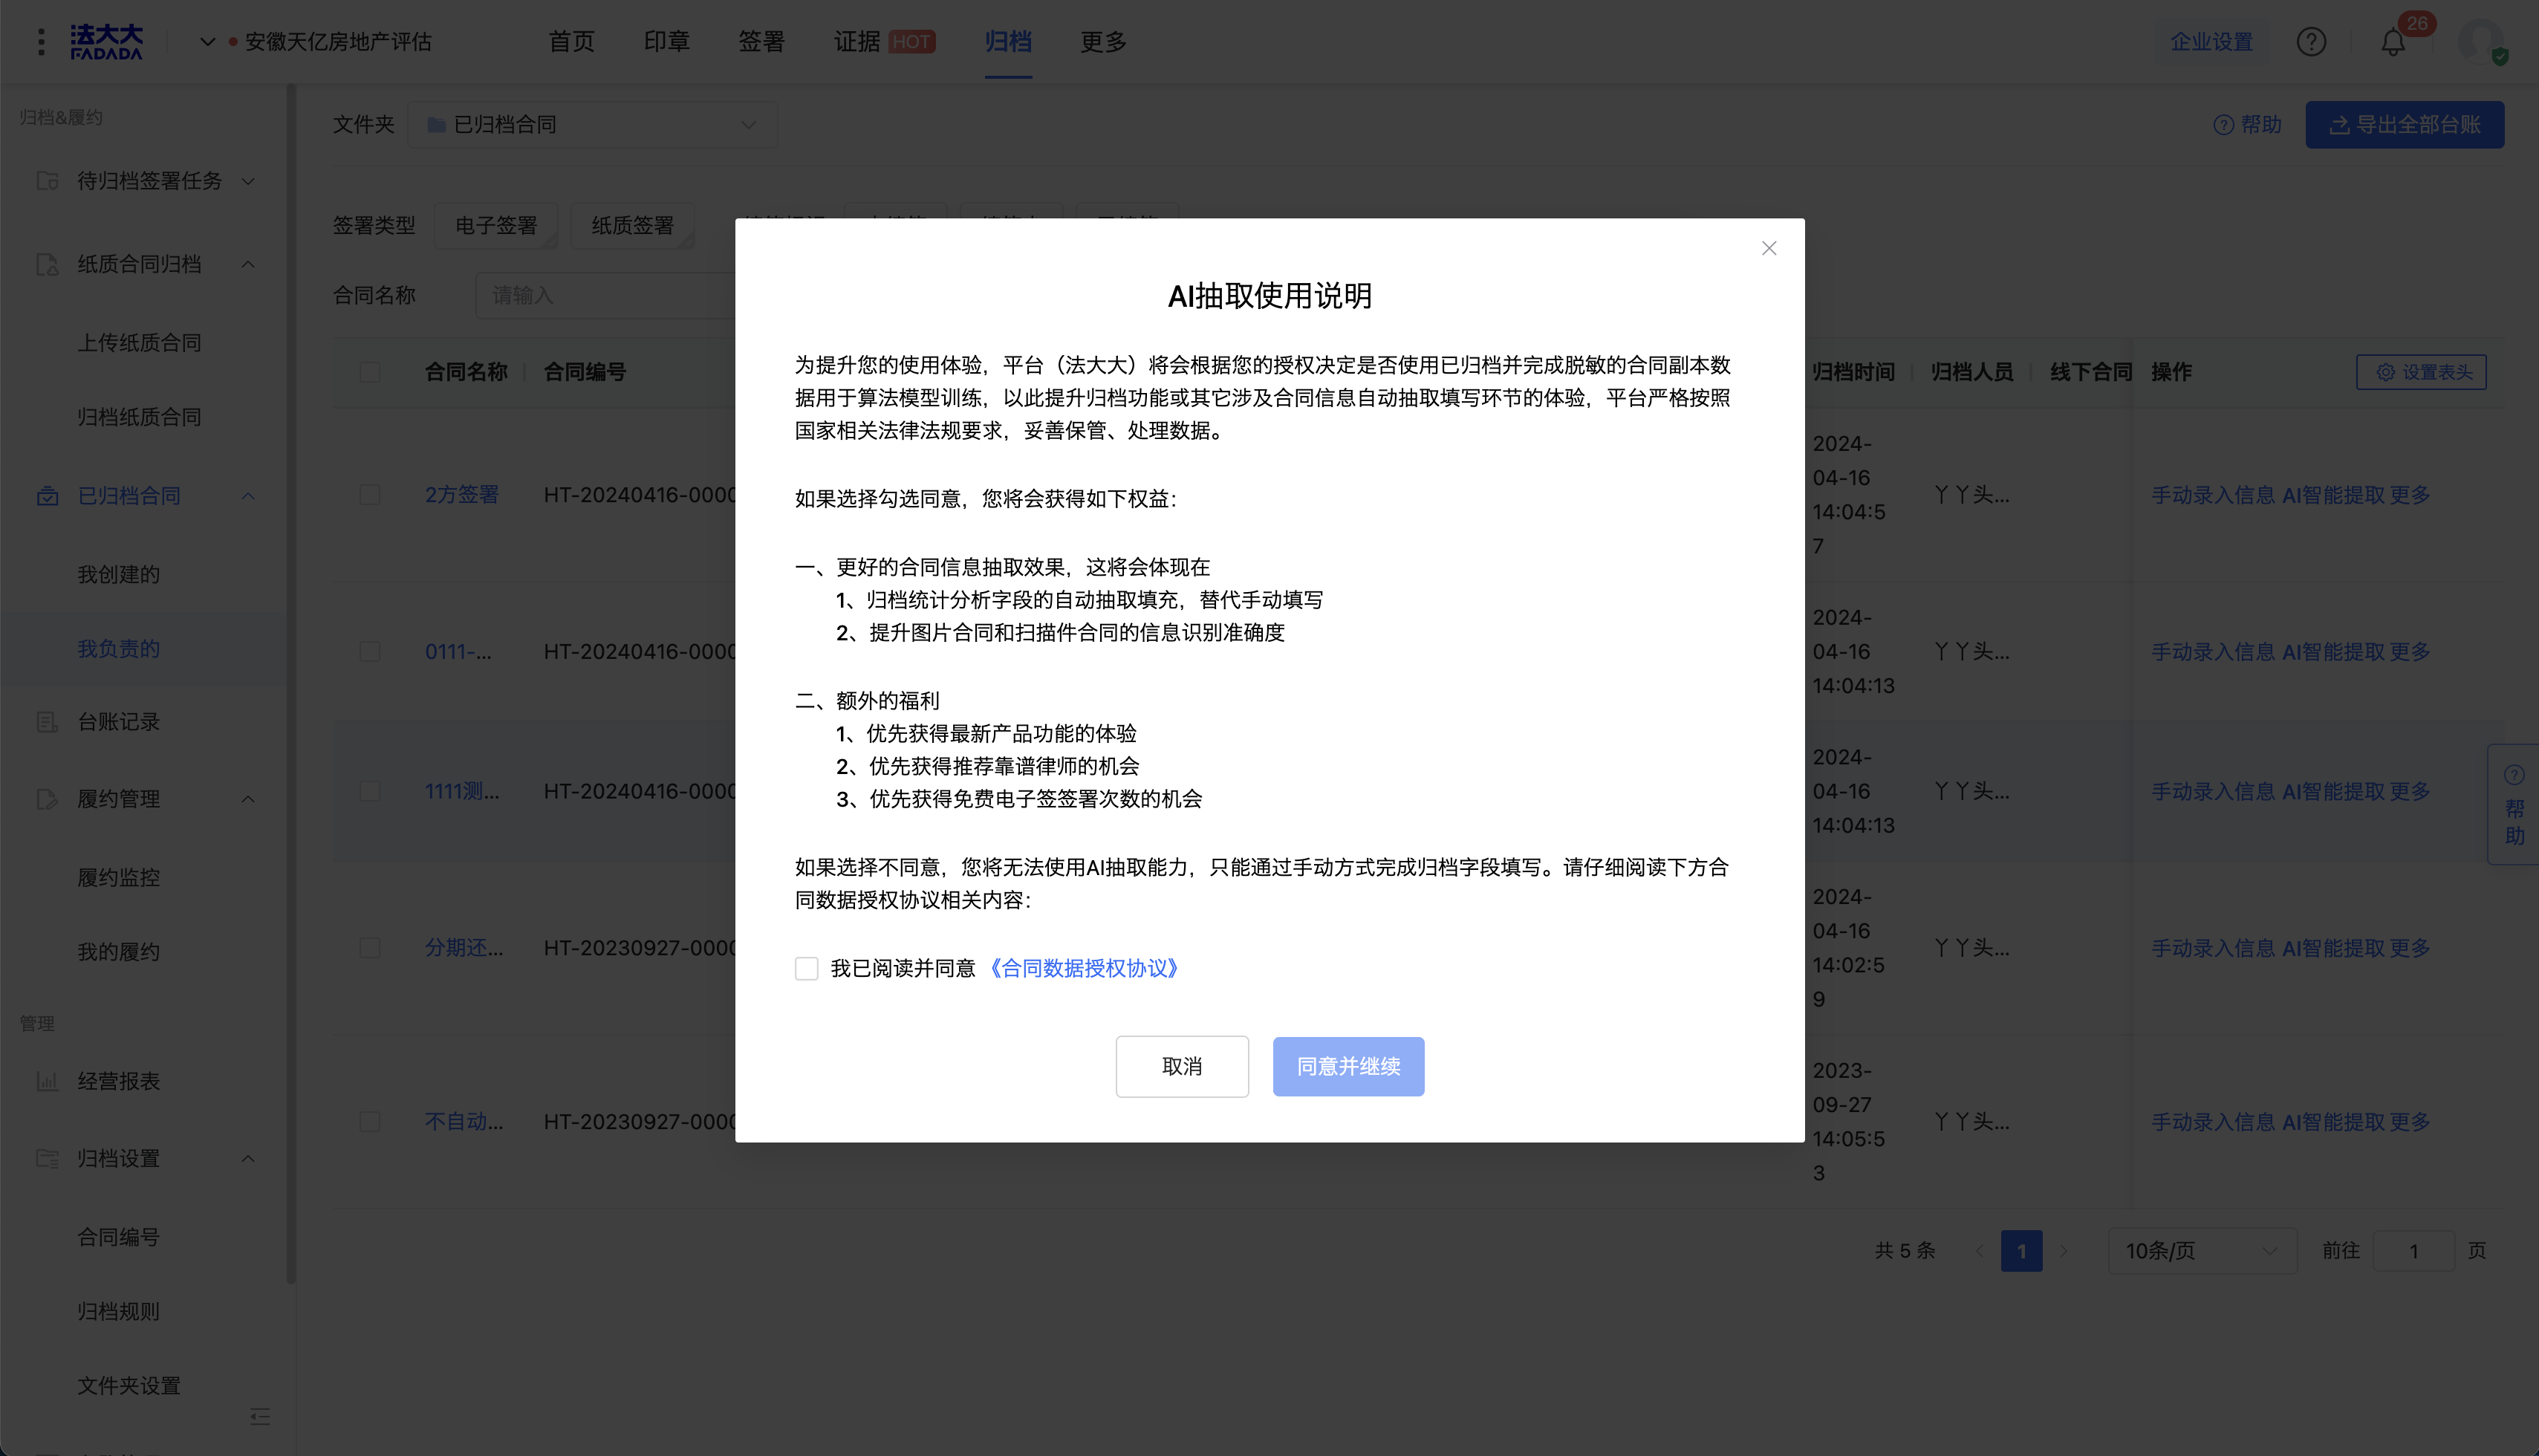Click the 取消 button

(x=1181, y=1066)
